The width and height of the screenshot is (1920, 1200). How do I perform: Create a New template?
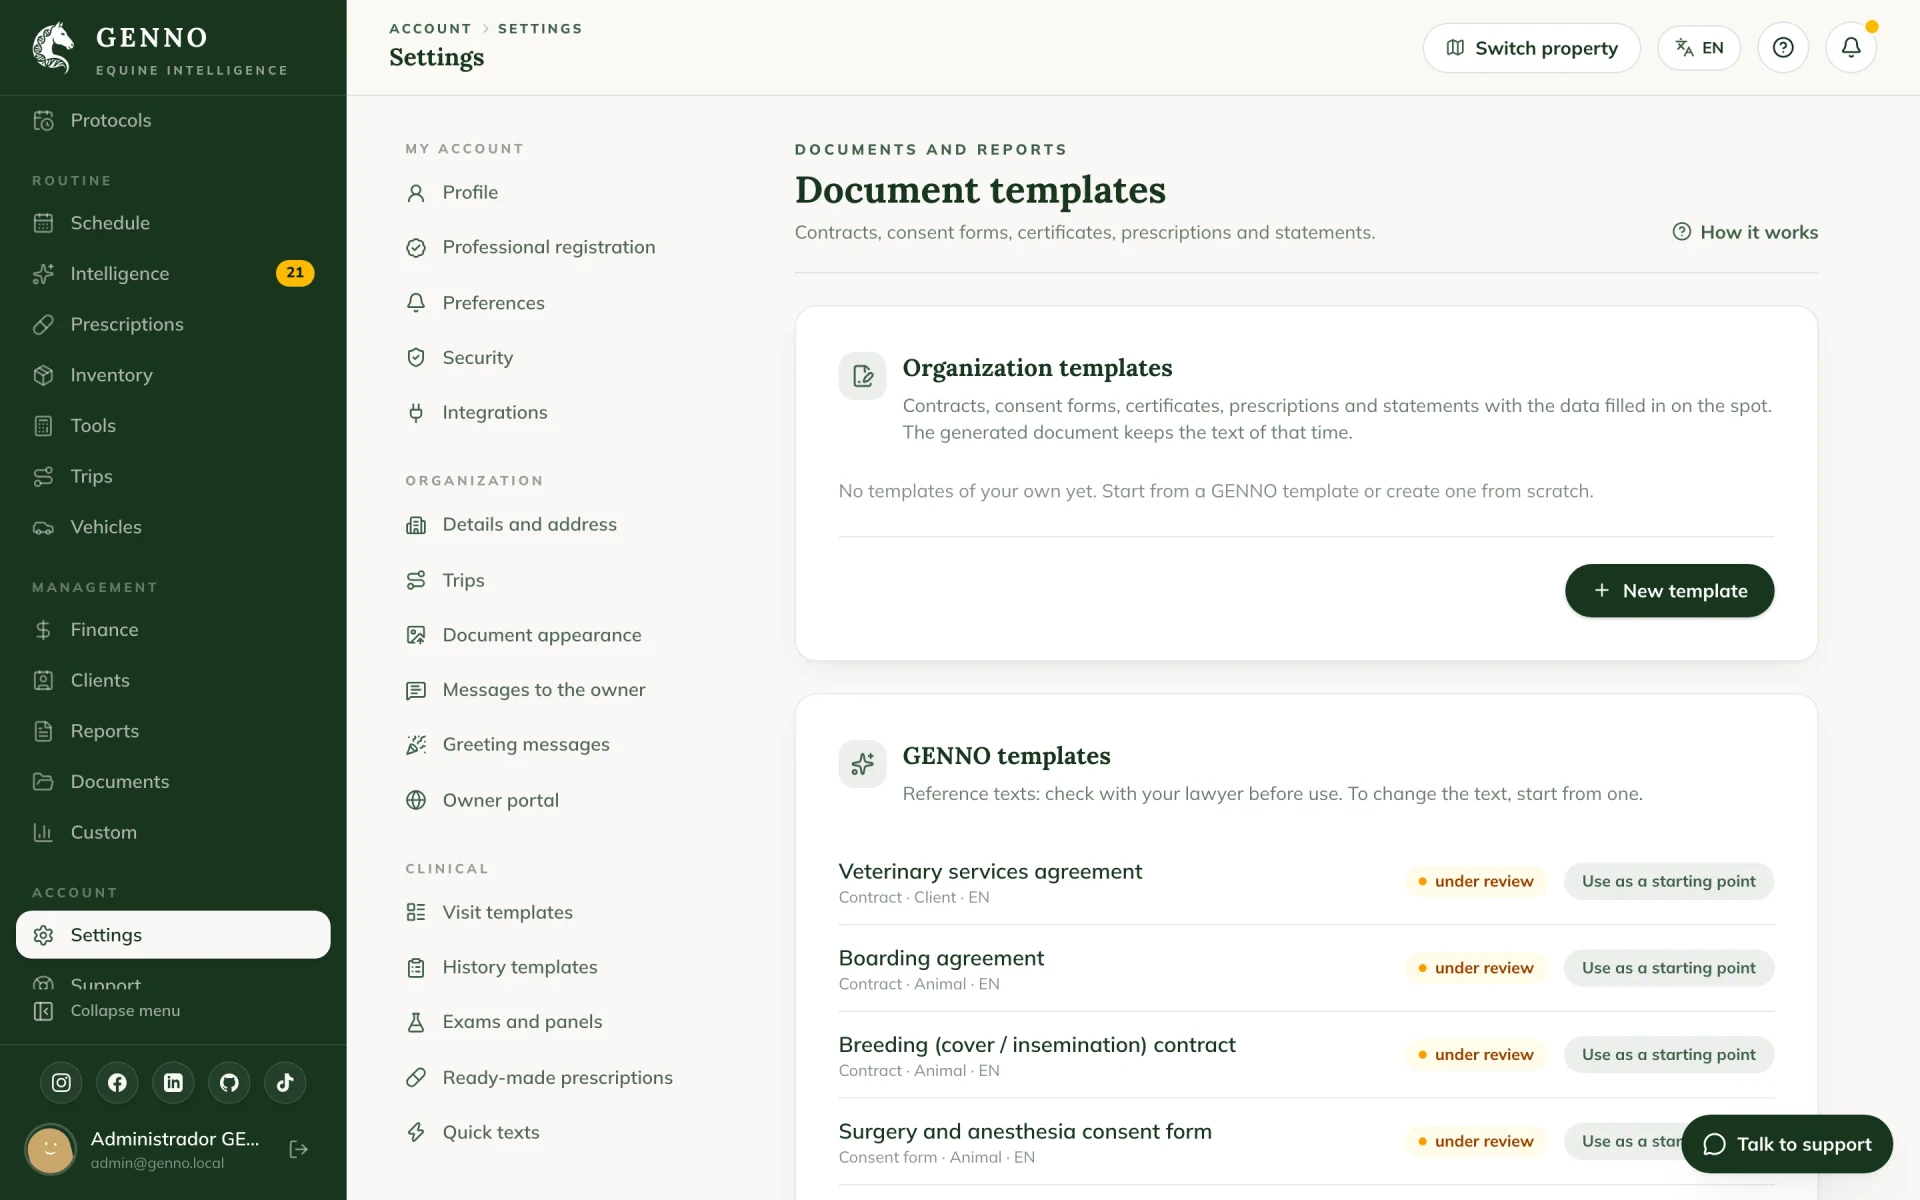pyautogui.click(x=1669, y=591)
